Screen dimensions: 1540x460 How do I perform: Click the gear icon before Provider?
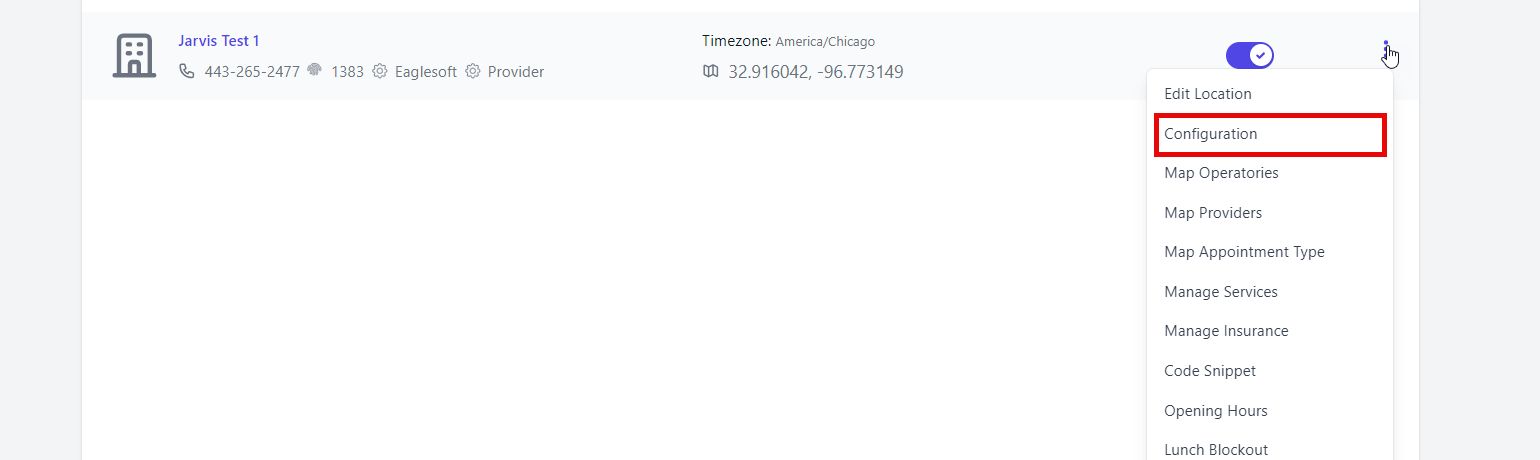pos(473,71)
